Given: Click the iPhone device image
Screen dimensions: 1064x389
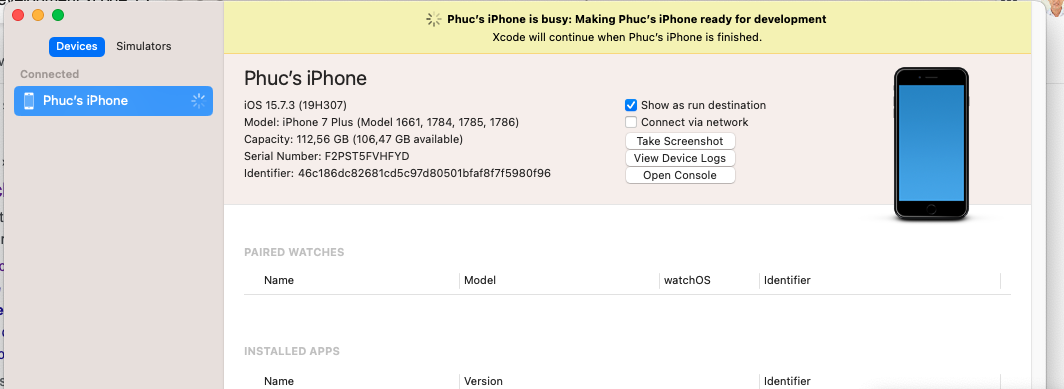Looking at the screenshot, I should point(931,143).
